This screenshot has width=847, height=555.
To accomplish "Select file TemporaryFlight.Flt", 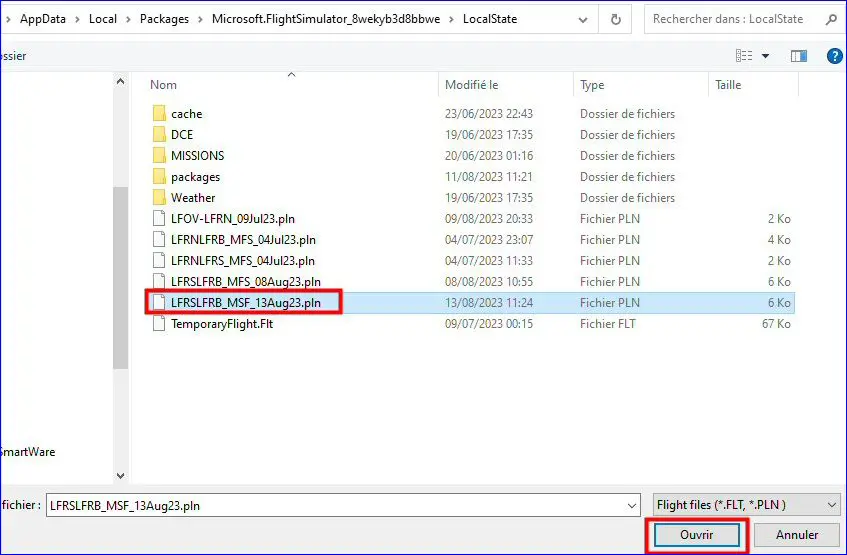I will coord(222,324).
